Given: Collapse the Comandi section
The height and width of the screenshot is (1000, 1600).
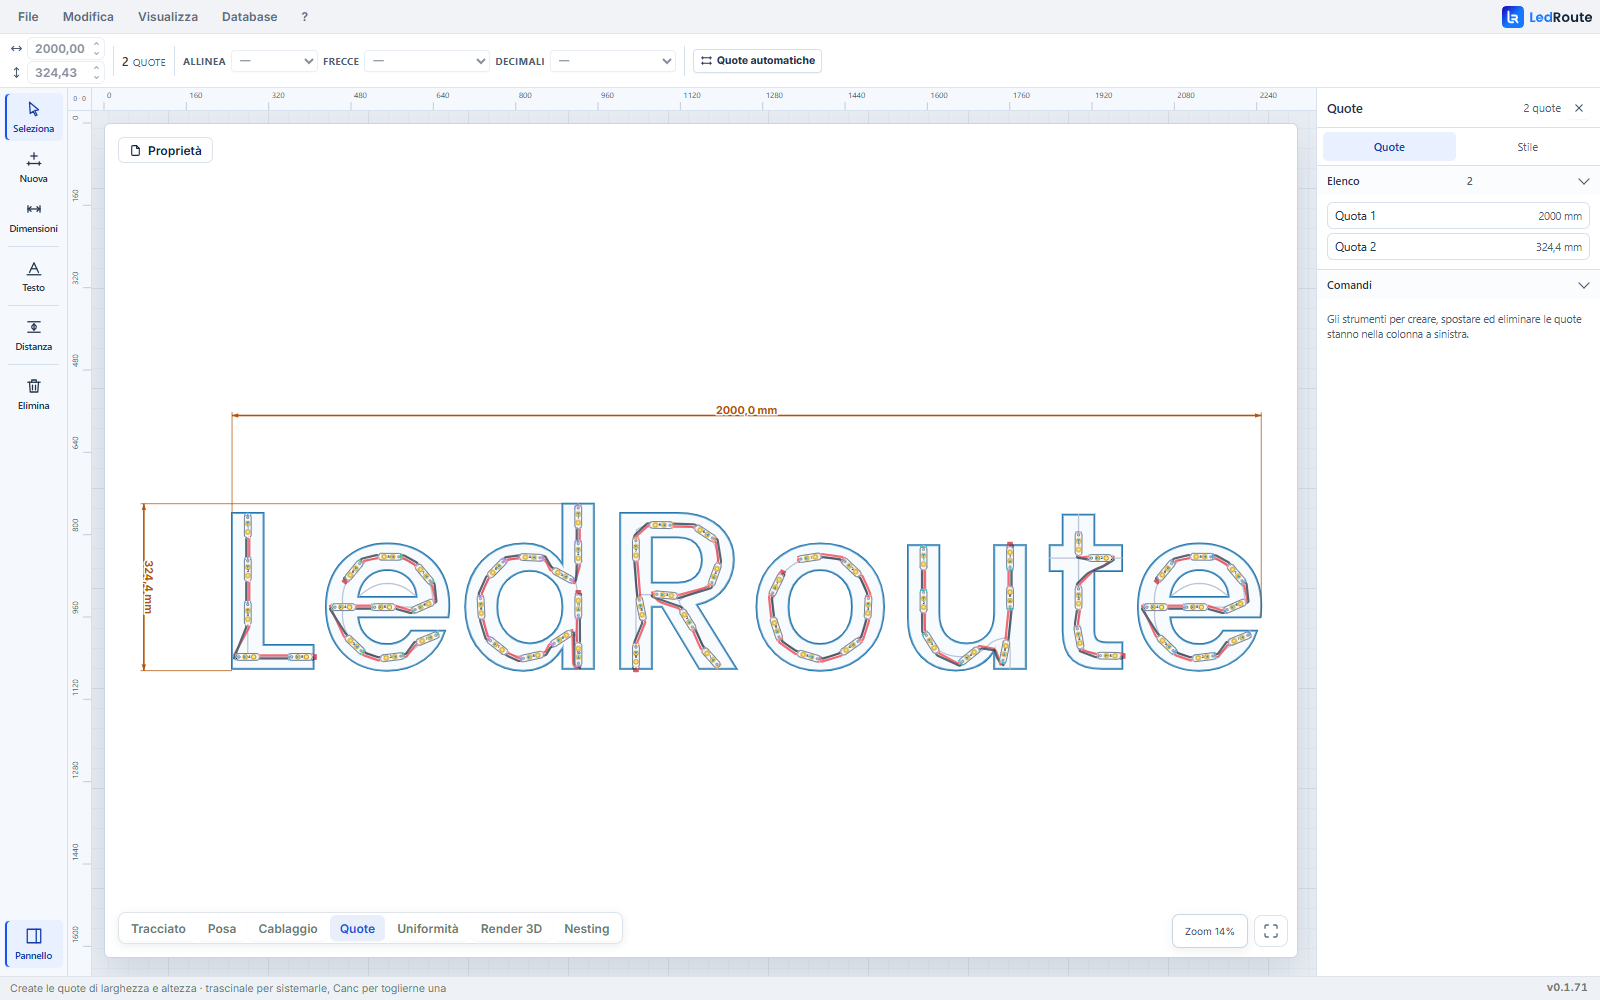Looking at the screenshot, I should (x=1583, y=285).
